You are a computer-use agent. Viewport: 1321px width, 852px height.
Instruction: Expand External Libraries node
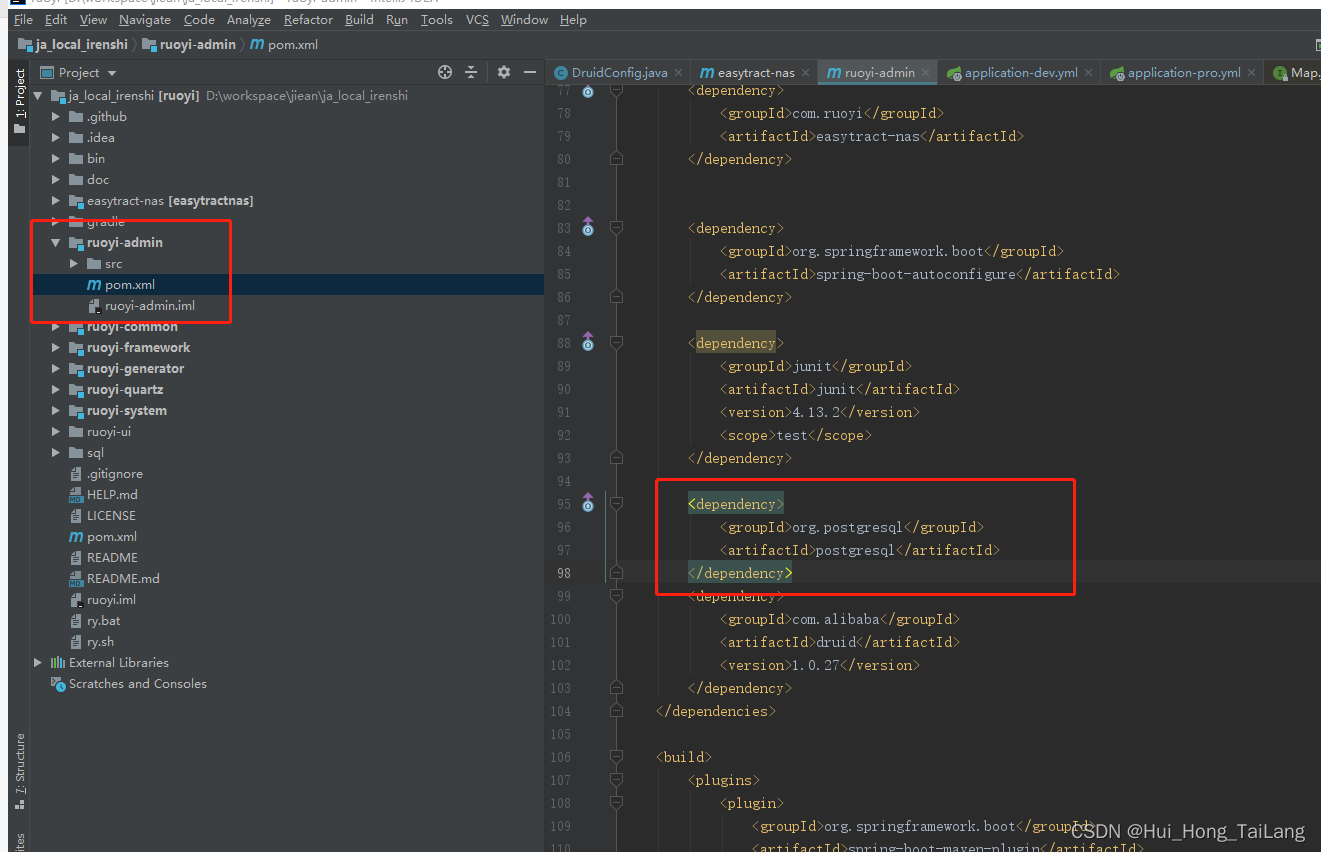(38, 662)
